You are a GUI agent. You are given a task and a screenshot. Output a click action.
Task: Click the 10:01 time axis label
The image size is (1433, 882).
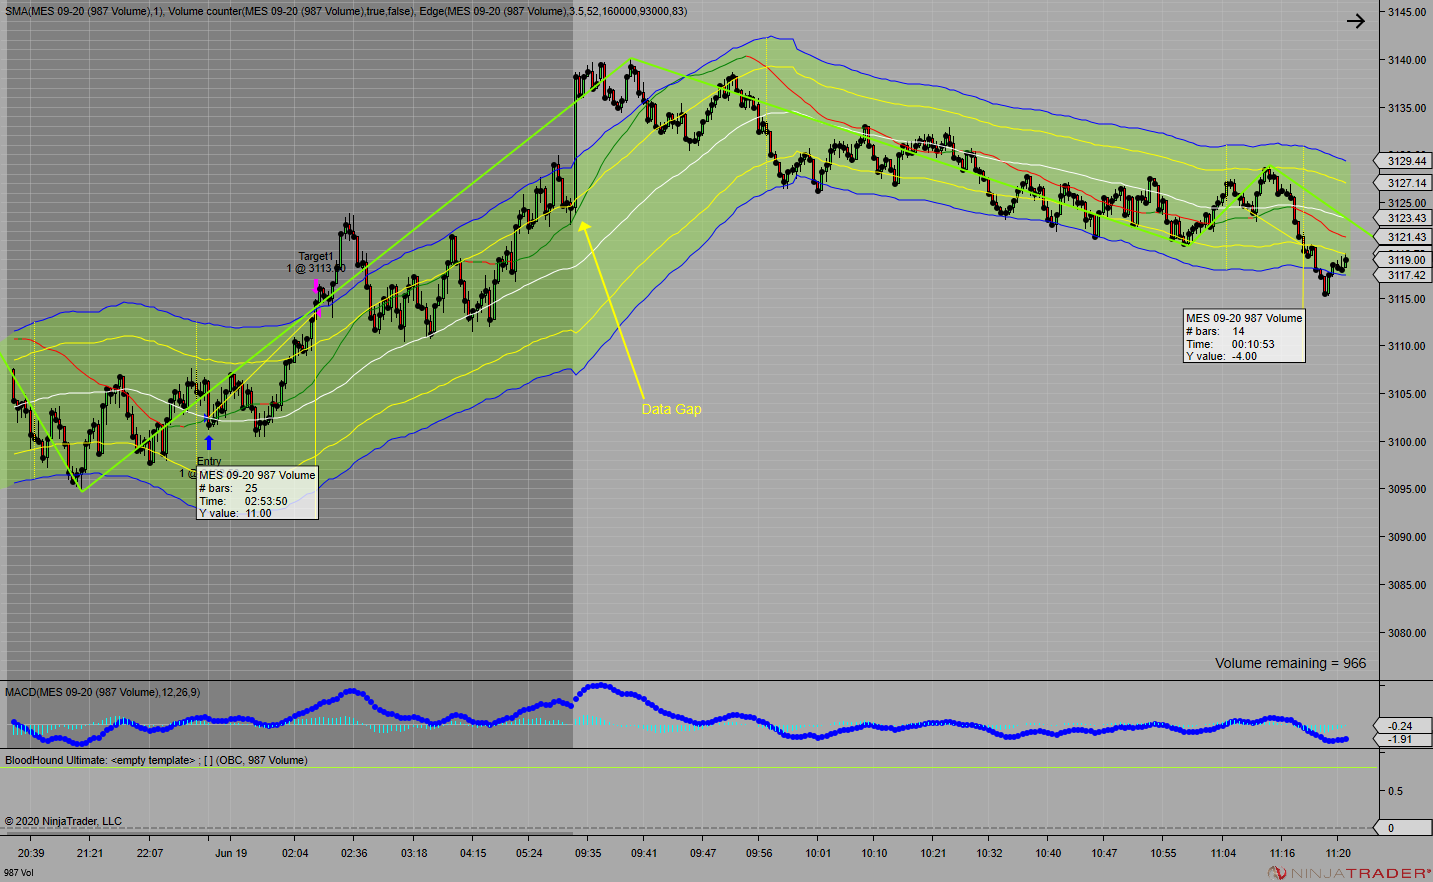pyautogui.click(x=818, y=853)
